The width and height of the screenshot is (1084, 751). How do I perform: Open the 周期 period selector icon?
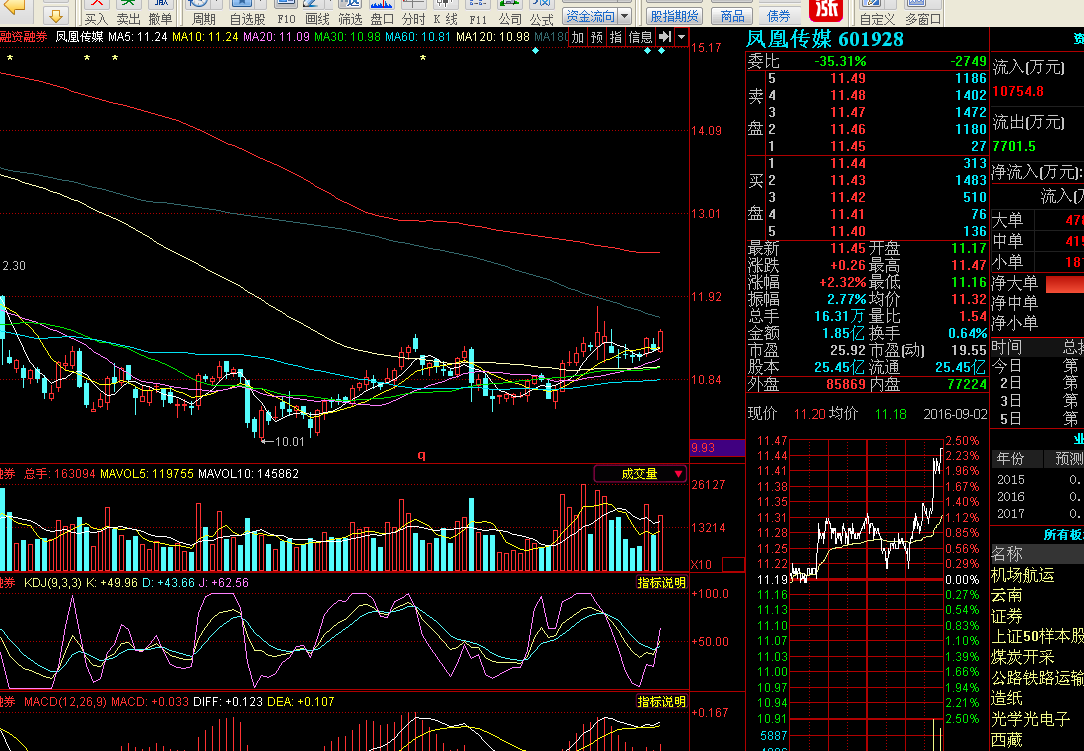203,12
